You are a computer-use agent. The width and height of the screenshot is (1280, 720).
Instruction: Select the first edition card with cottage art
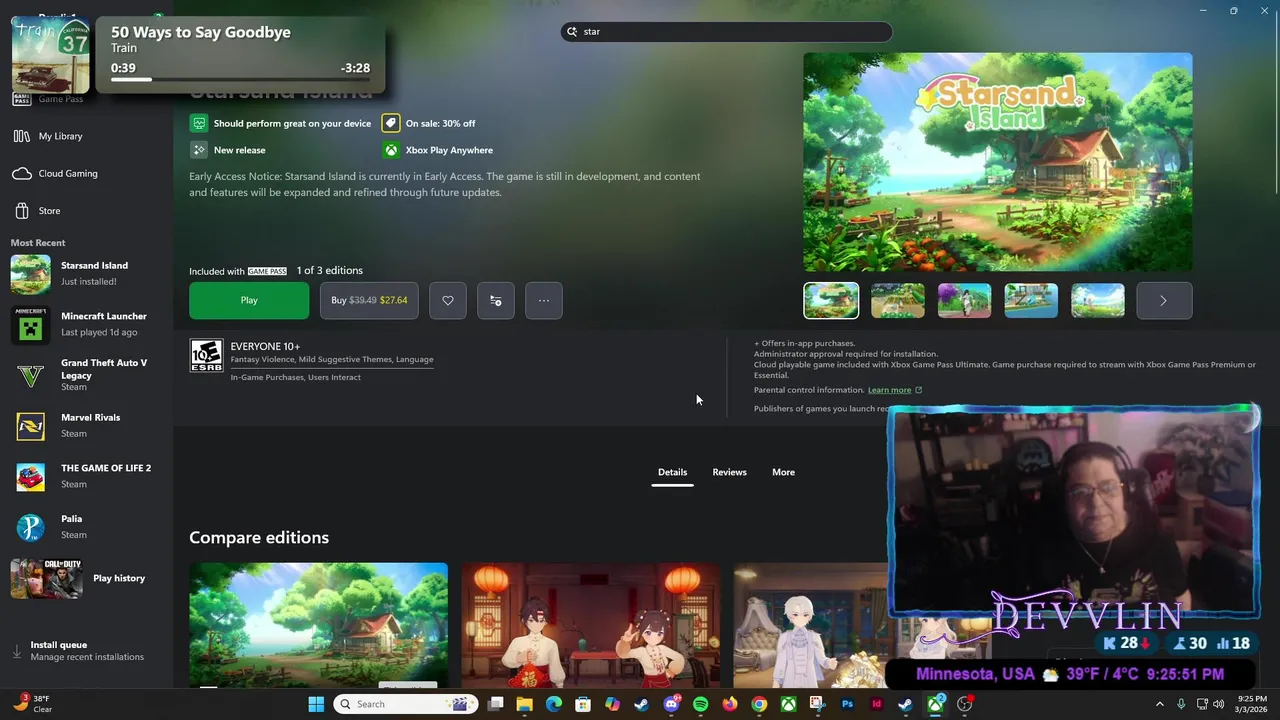coord(318,624)
